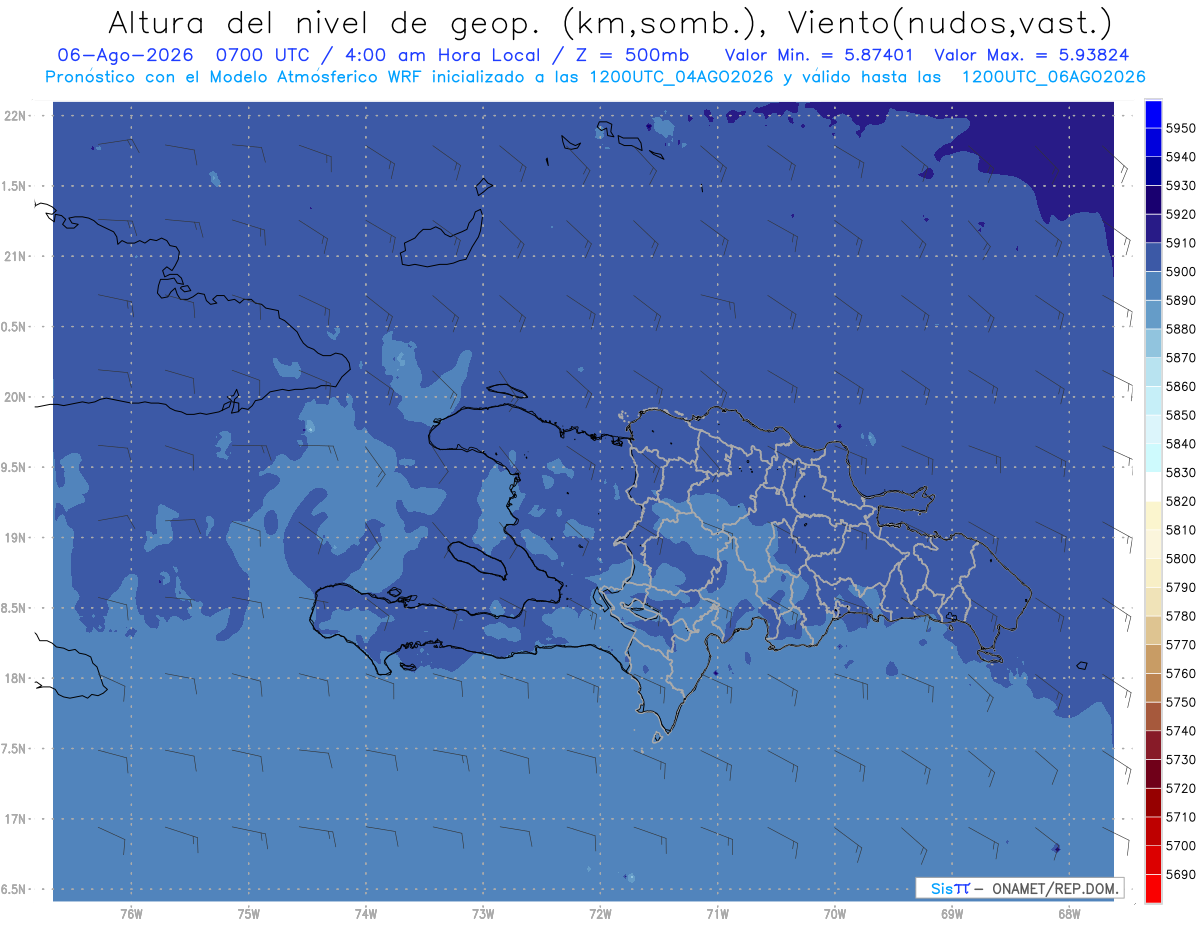Click the longitude label '71W'
1200x927 pixels.
717,914
